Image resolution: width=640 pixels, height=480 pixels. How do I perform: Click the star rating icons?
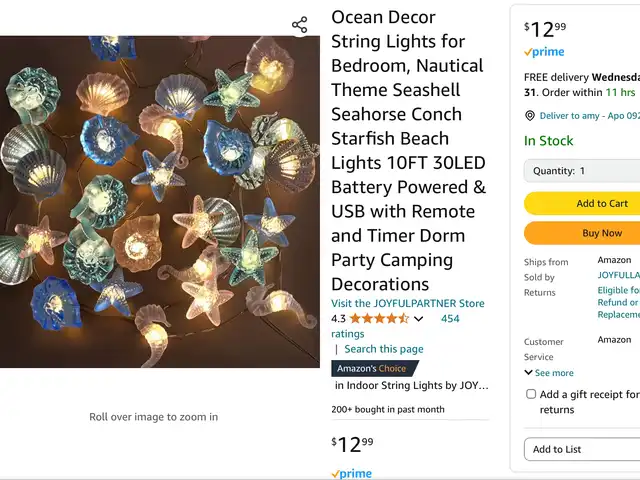point(379,319)
